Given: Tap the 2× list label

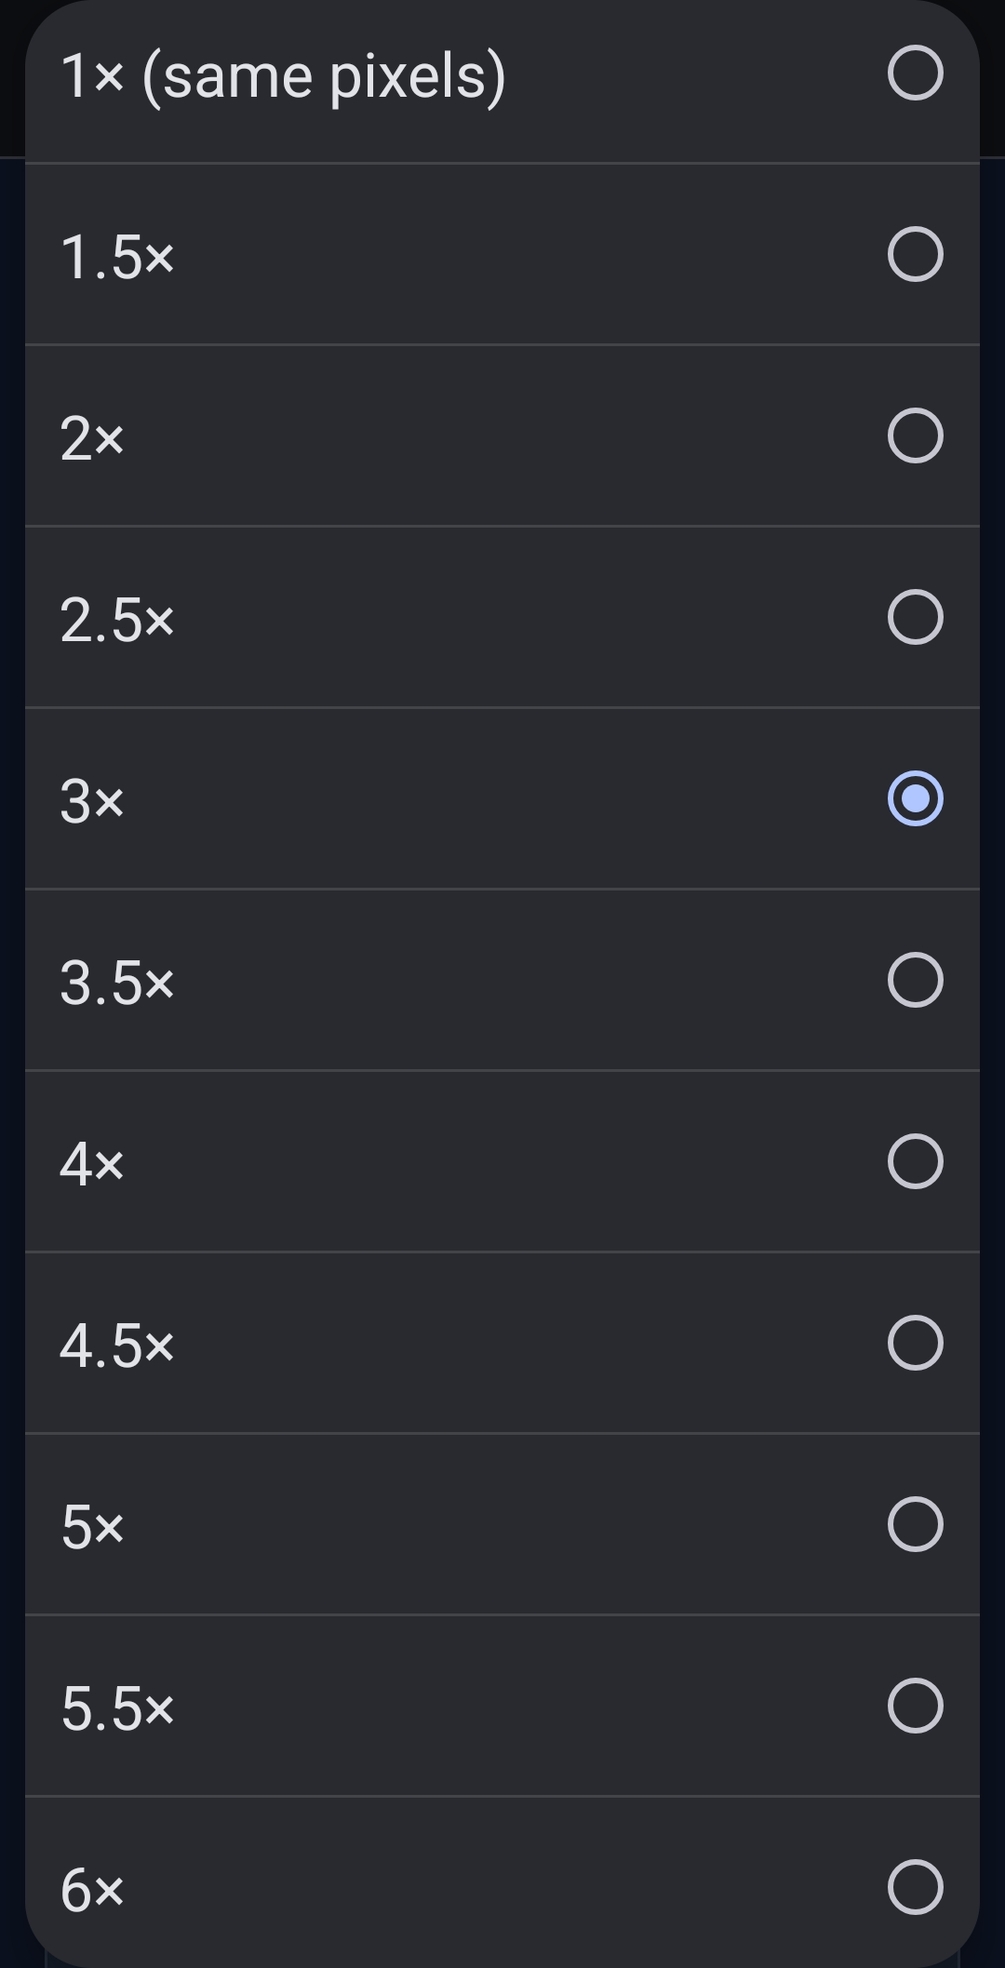Looking at the screenshot, I should (92, 439).
